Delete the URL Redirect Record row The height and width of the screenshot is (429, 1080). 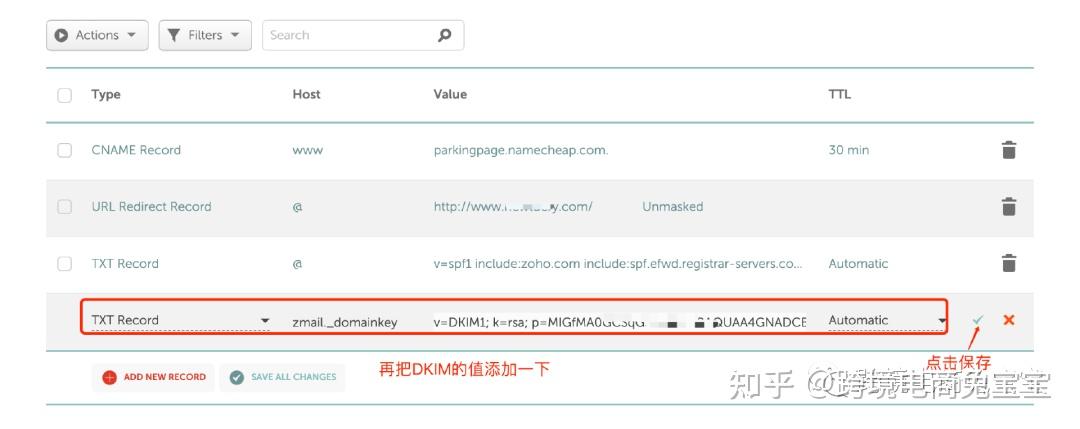tap(1009, 207)
